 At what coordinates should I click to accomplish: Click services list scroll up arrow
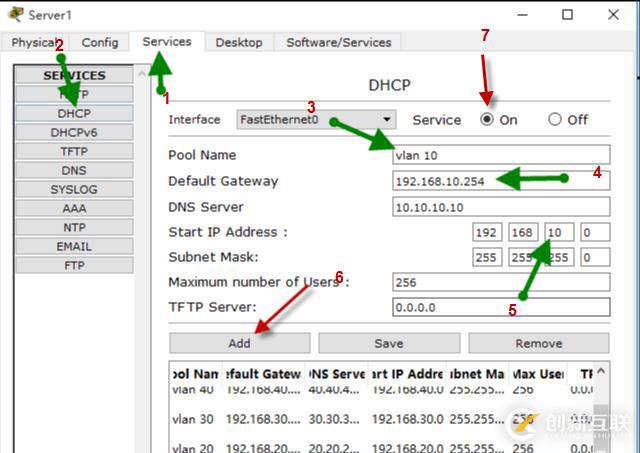142,74
